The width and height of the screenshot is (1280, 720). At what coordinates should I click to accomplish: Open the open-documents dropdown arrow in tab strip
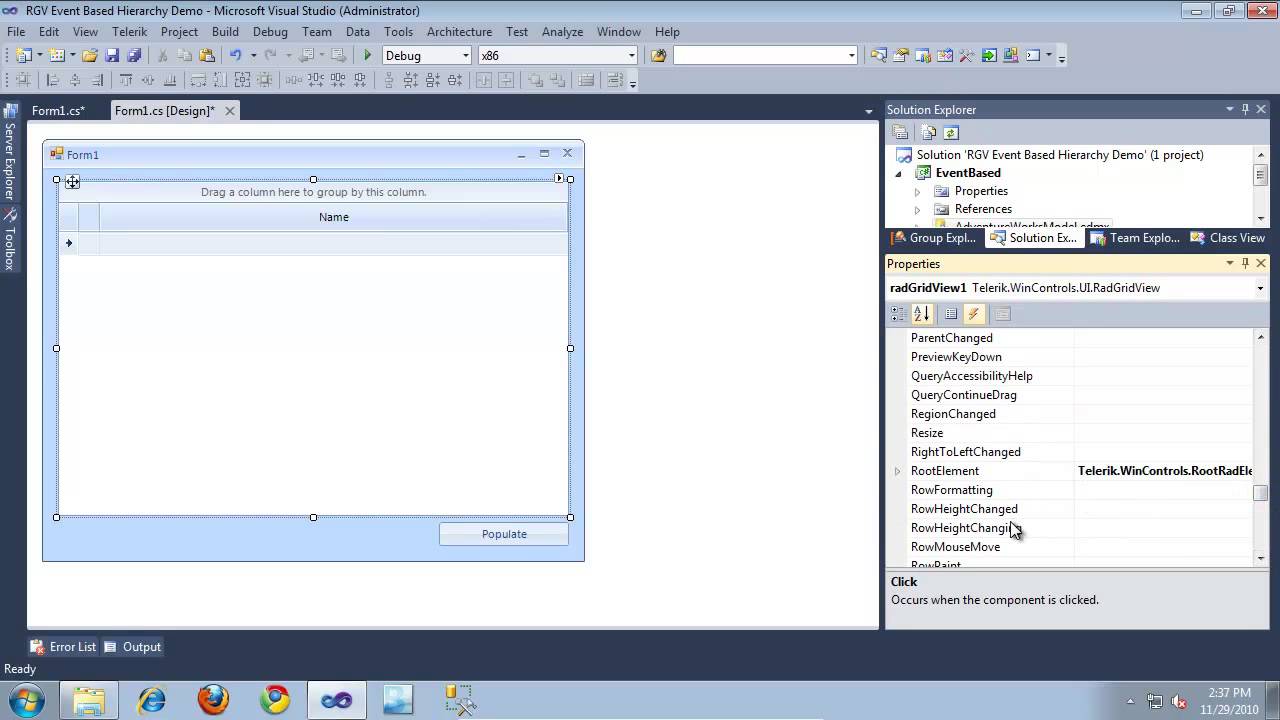click(868, 111)
